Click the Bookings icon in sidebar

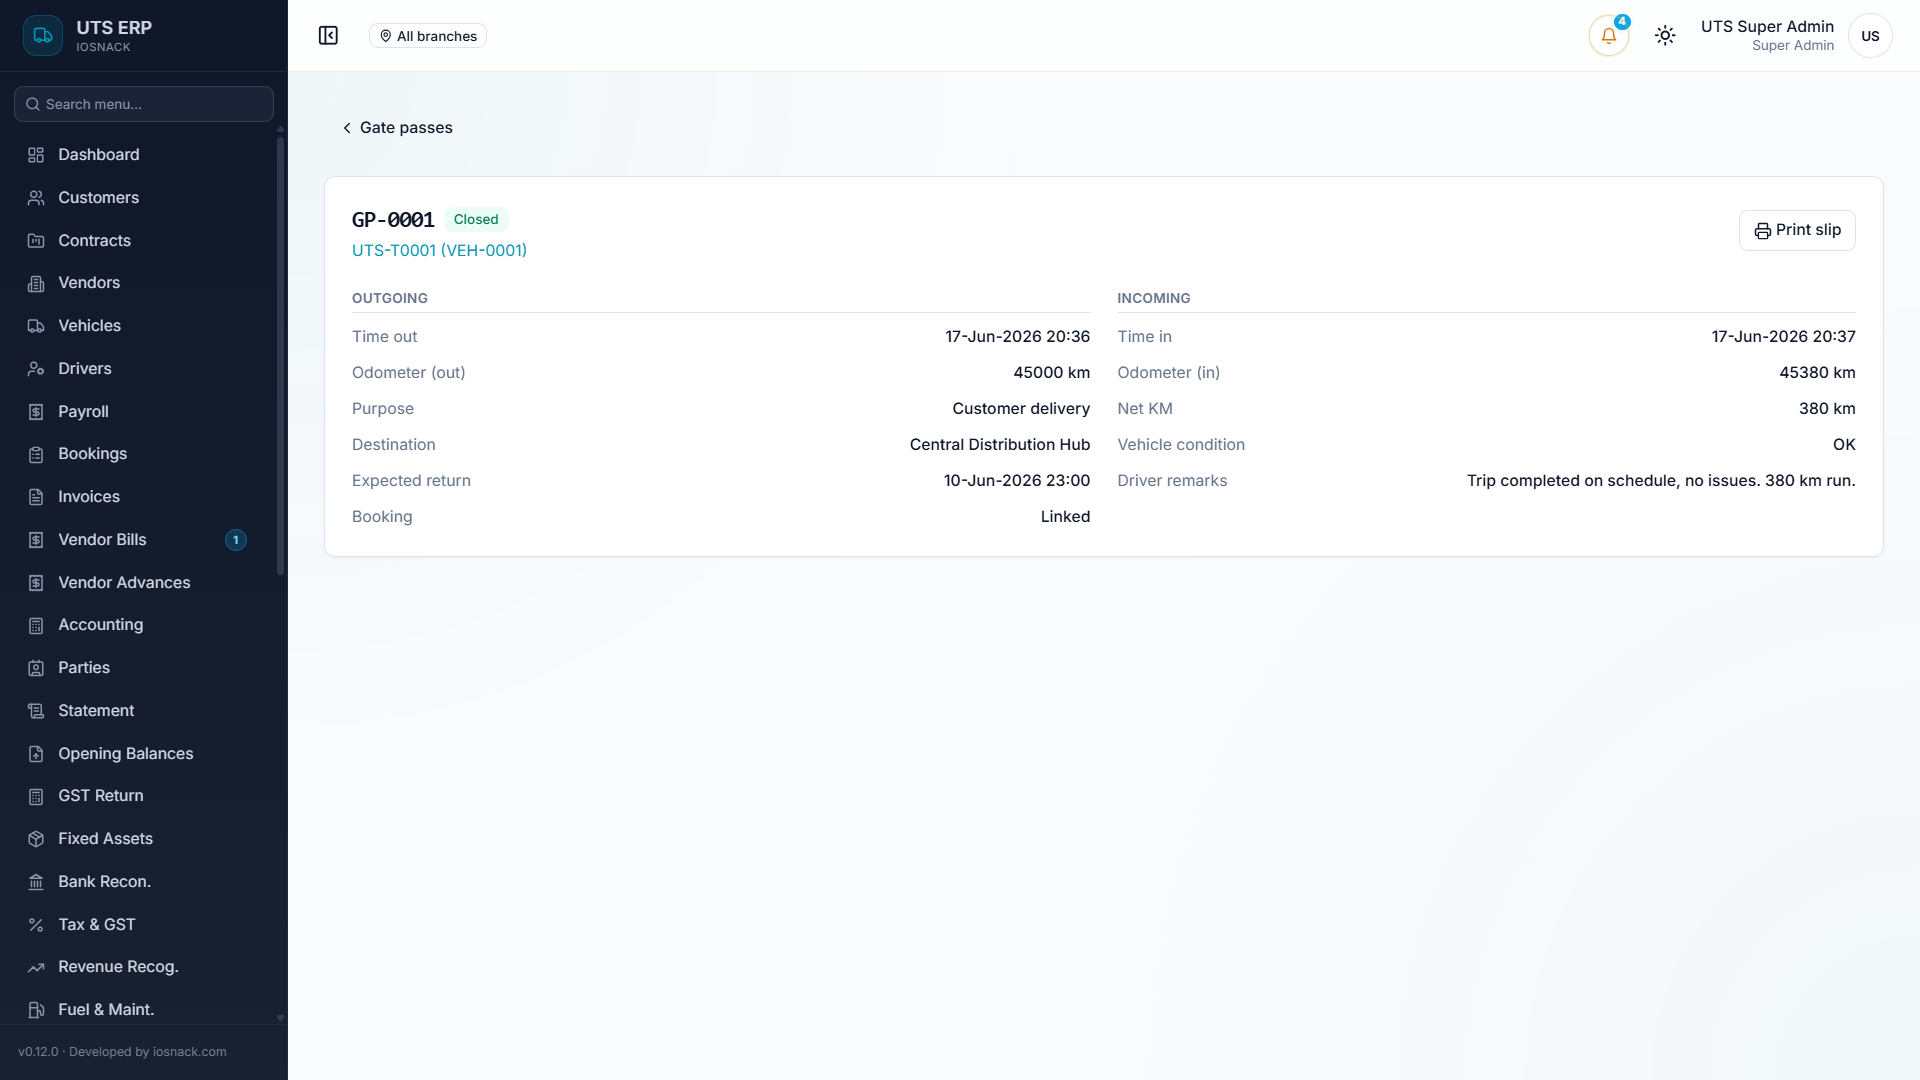pyautogui.click(x=36, y=454)
